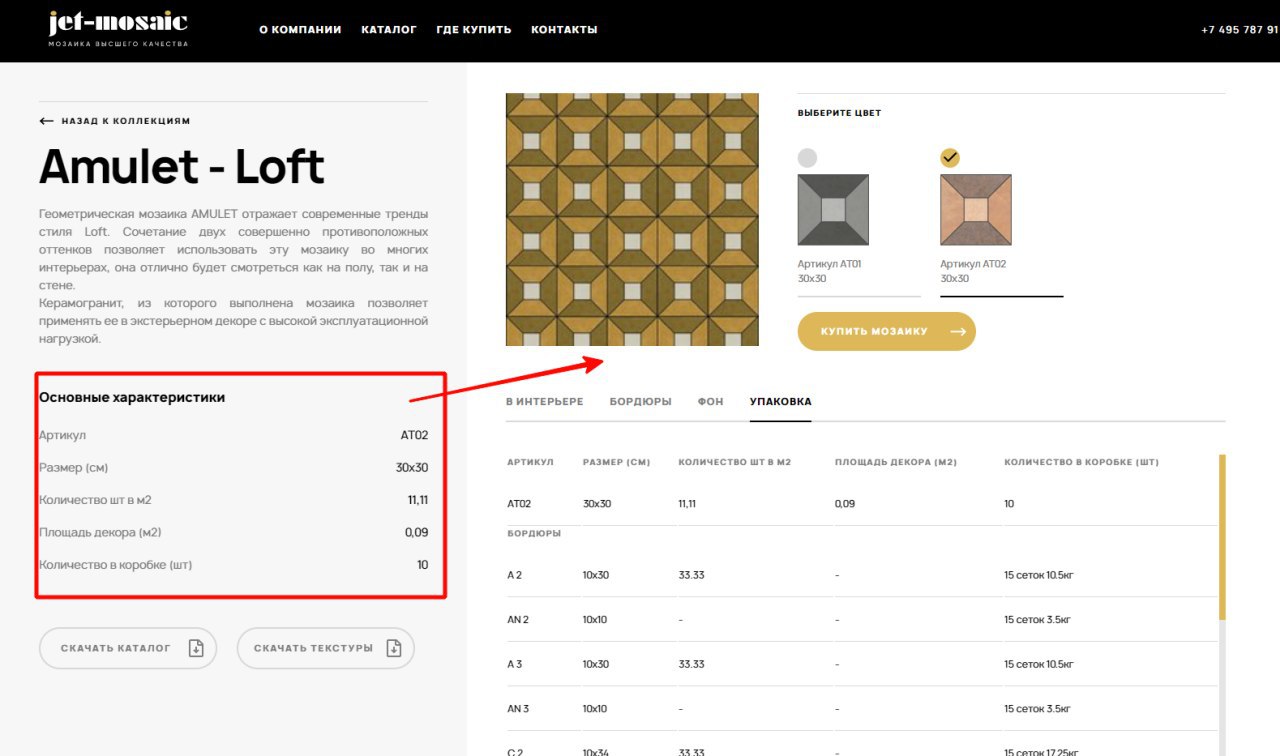Click Артикул AT02 label text
This screenshot has height=756, width=1280.
click(x=973, y=264)
